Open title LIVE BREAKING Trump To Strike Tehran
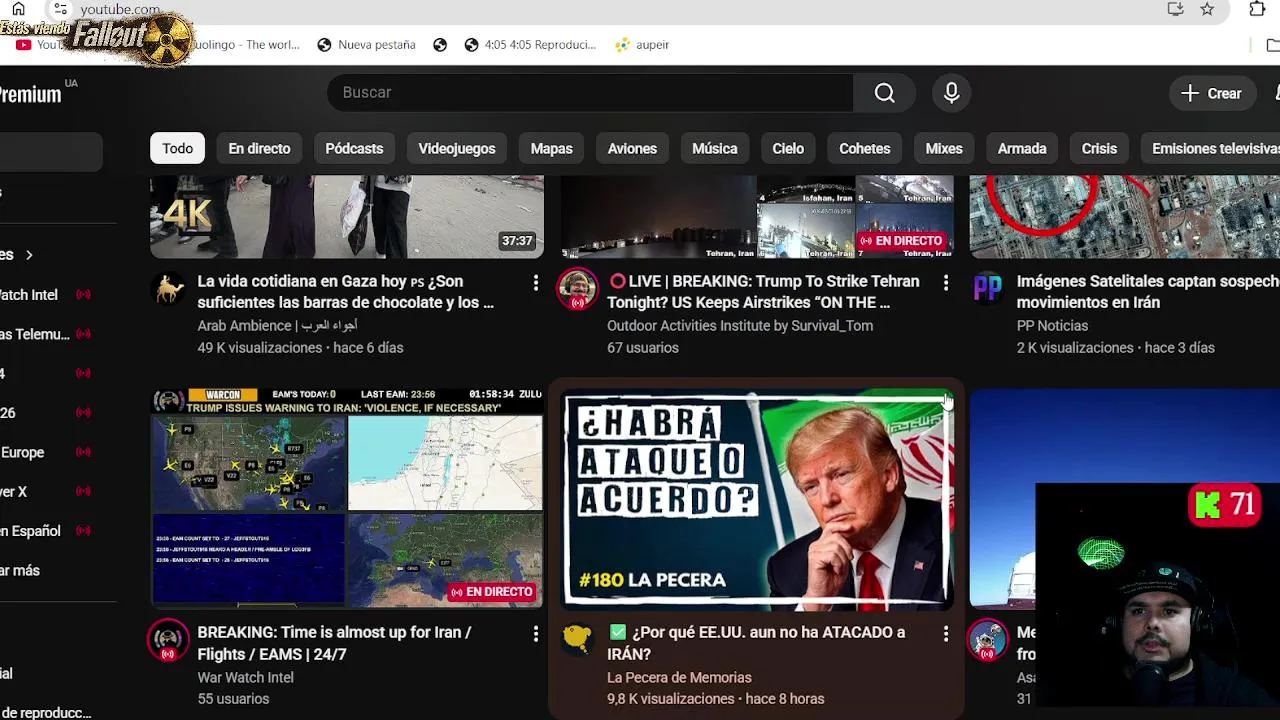The height and width of the screenshot is (720, 1280). click(x=762, y=292)
